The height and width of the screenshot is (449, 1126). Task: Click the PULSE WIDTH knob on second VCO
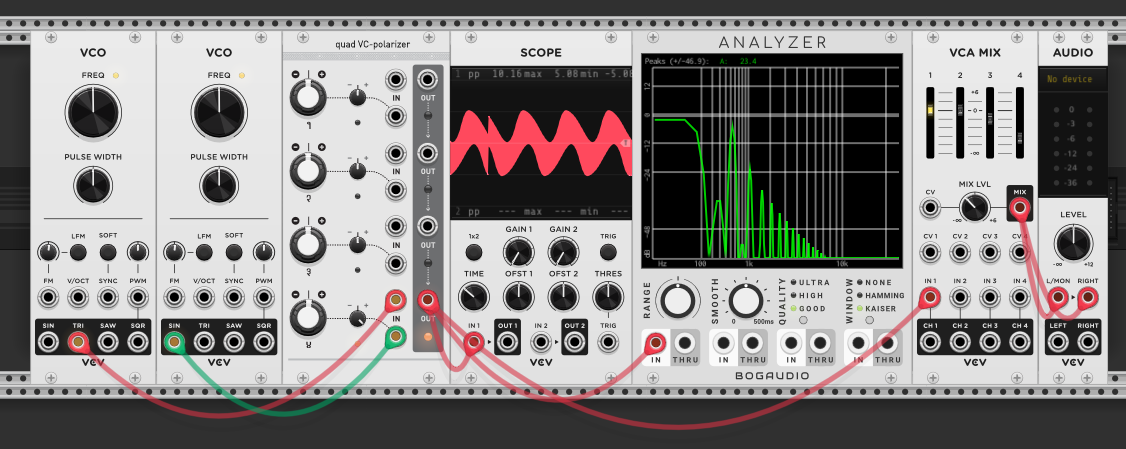[x=219, y=185]
